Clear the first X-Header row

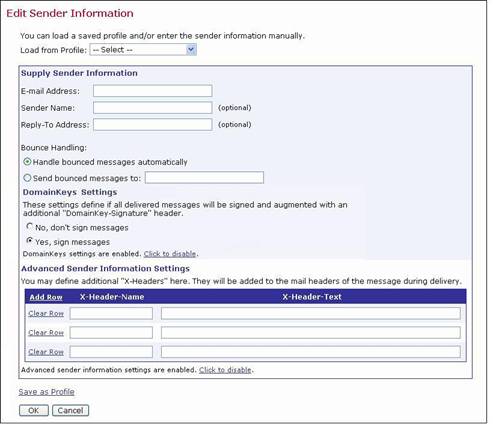click(x=46, y=314)
